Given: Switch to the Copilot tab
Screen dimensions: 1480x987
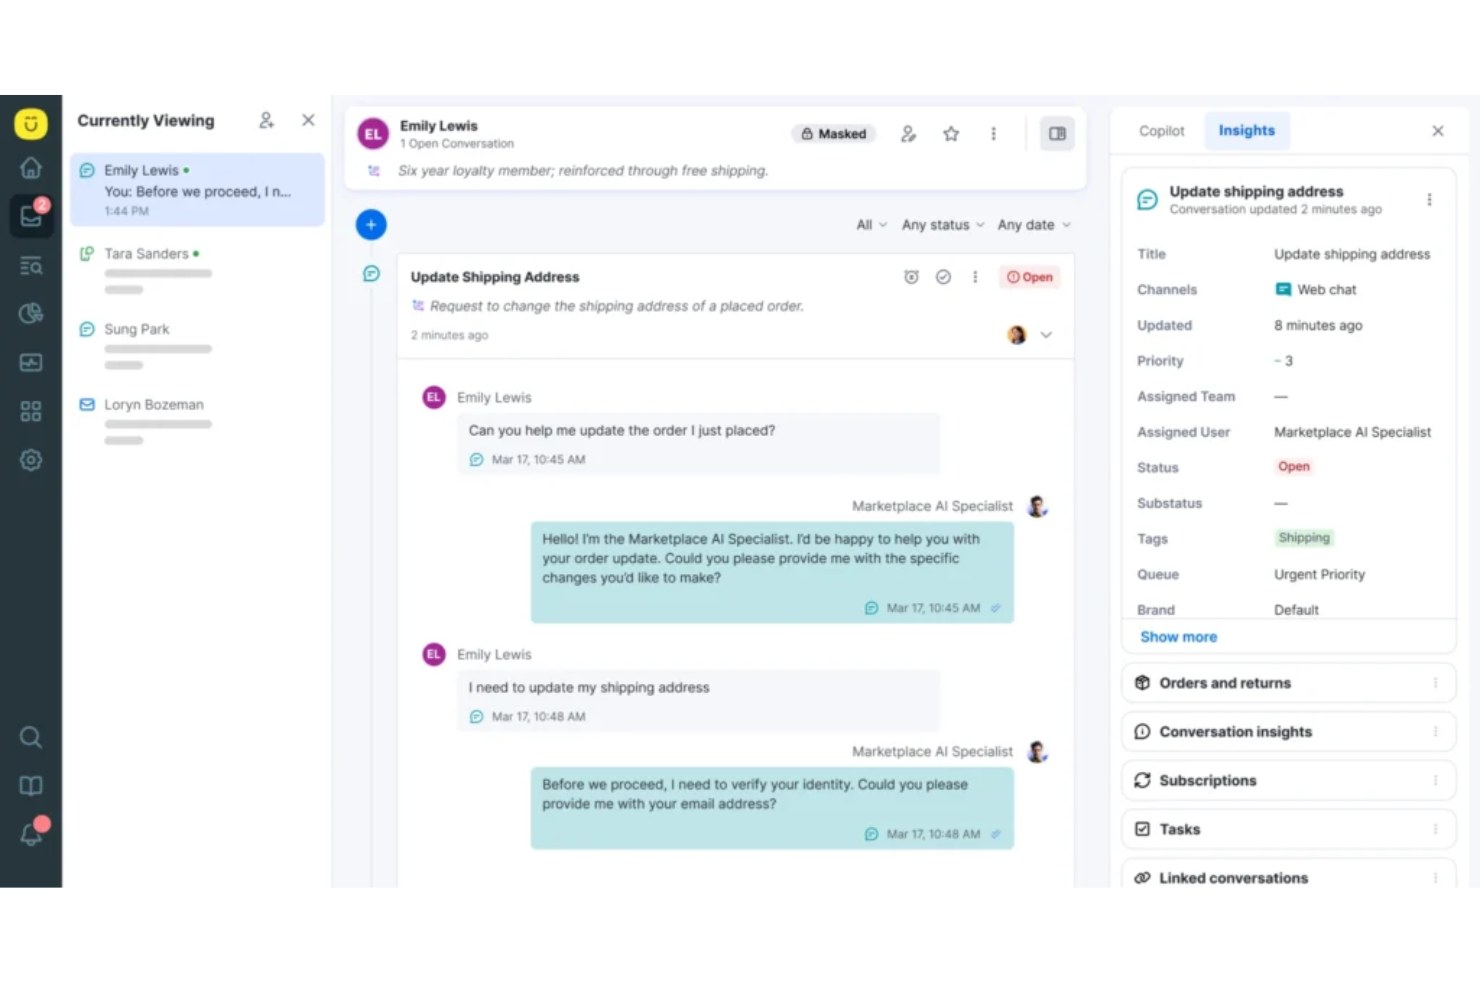Looking at the screenshot, I should tap(1161, 130).
